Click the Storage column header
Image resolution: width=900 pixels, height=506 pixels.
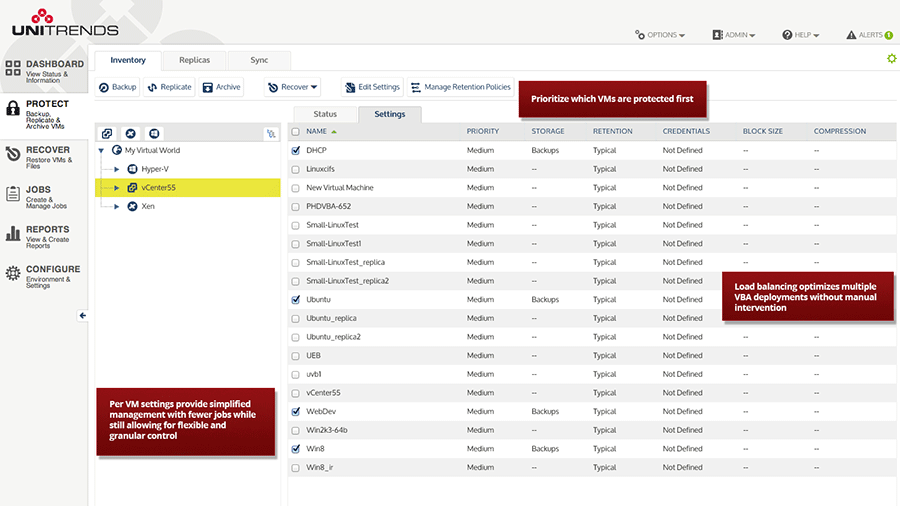coord(548,131)
